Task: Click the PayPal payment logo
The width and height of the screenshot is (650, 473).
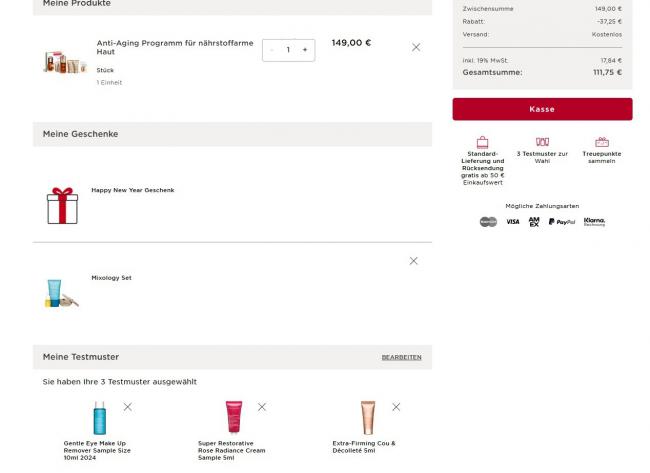Action: tap(562, 222)
